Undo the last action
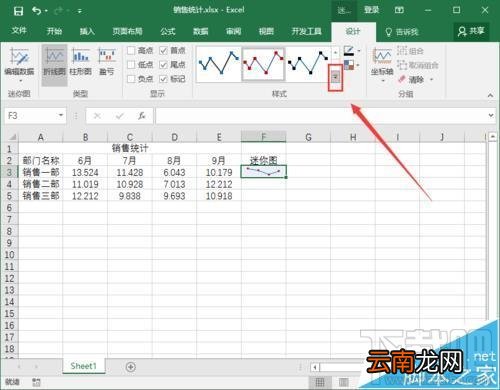Image resolution: width=500 pixels, height=390 pixels. click(36, 11)
